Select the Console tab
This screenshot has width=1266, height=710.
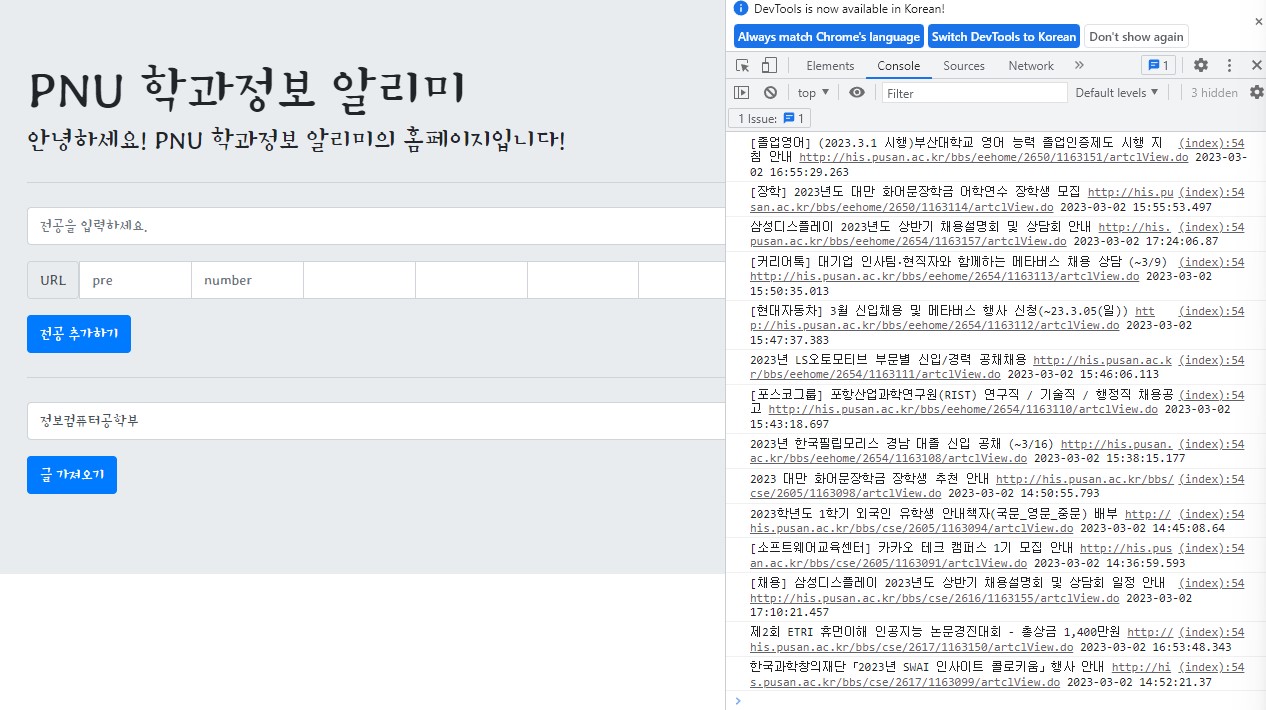(x=898, y=66)
